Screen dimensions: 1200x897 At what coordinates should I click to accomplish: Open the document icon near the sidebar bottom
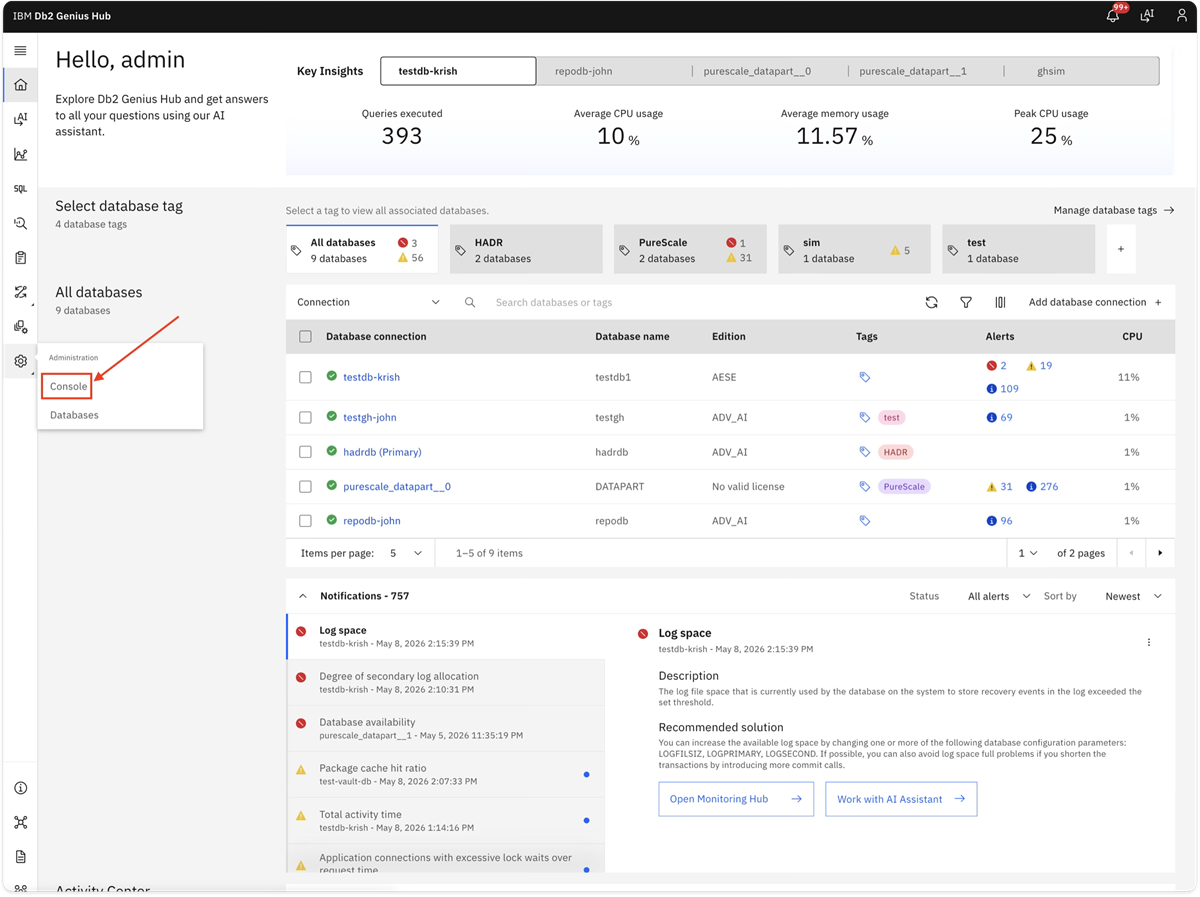point(20,857)
